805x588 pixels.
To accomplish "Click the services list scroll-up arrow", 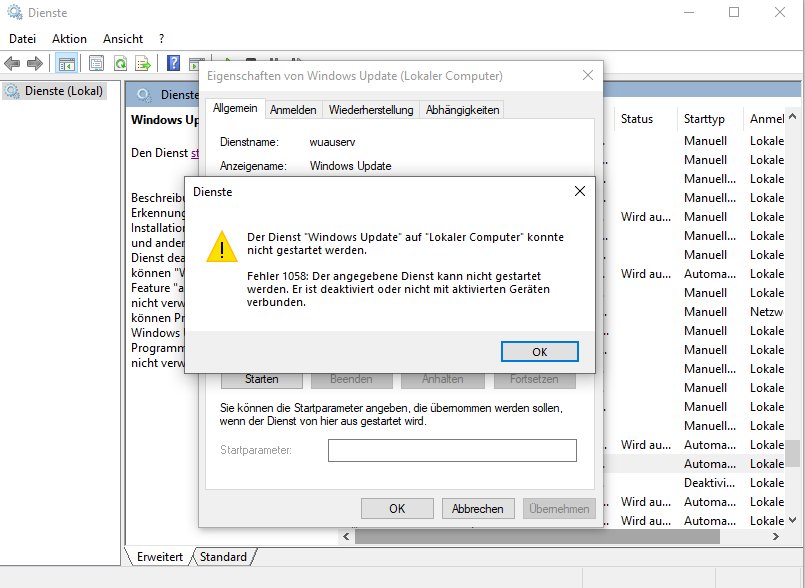I will [793, 117].
